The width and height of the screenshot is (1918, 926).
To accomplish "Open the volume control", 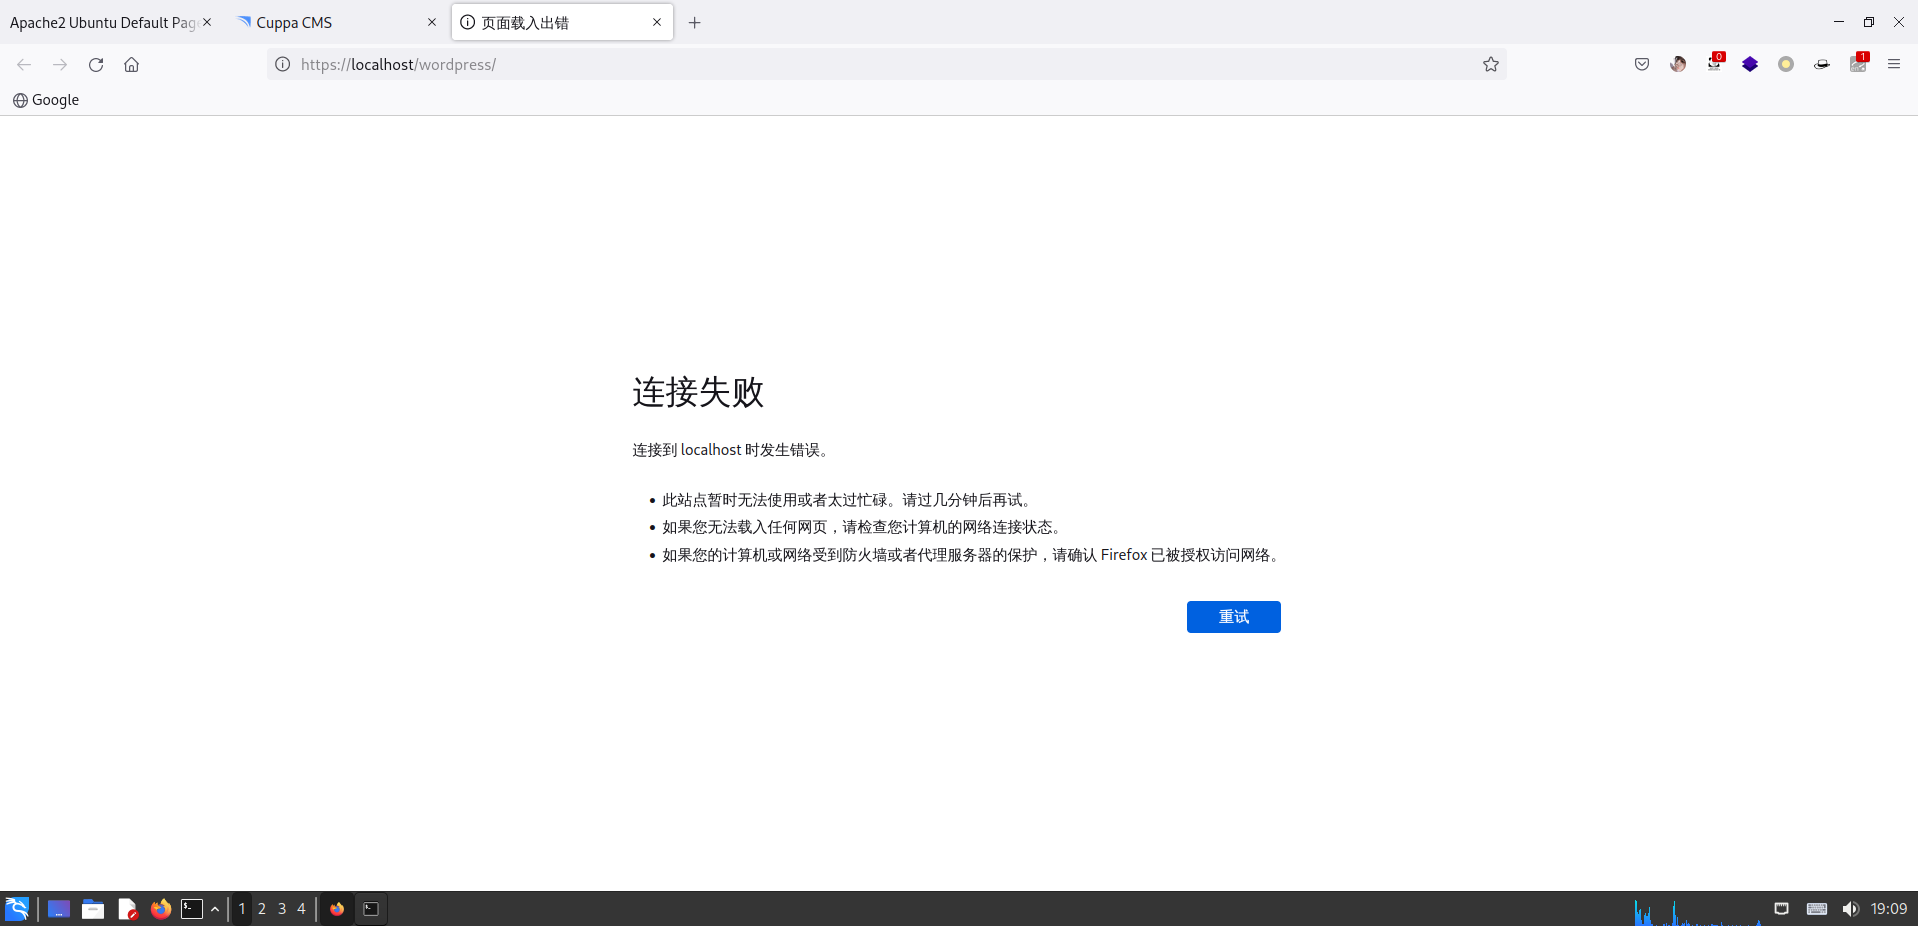I will coord(1850,909).
